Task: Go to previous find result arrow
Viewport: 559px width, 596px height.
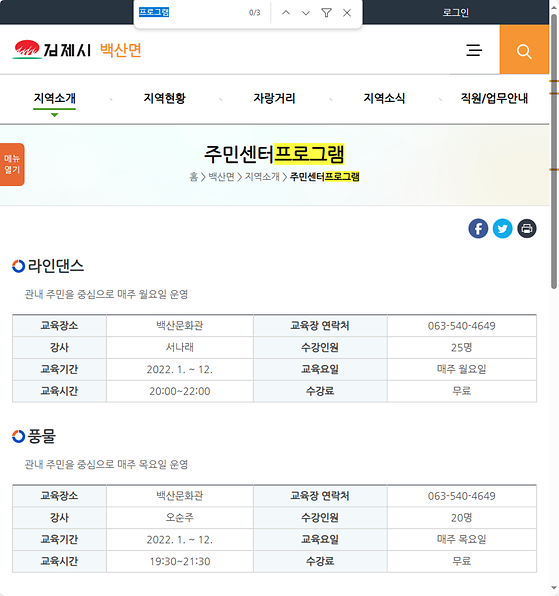Action: point(286,13)
